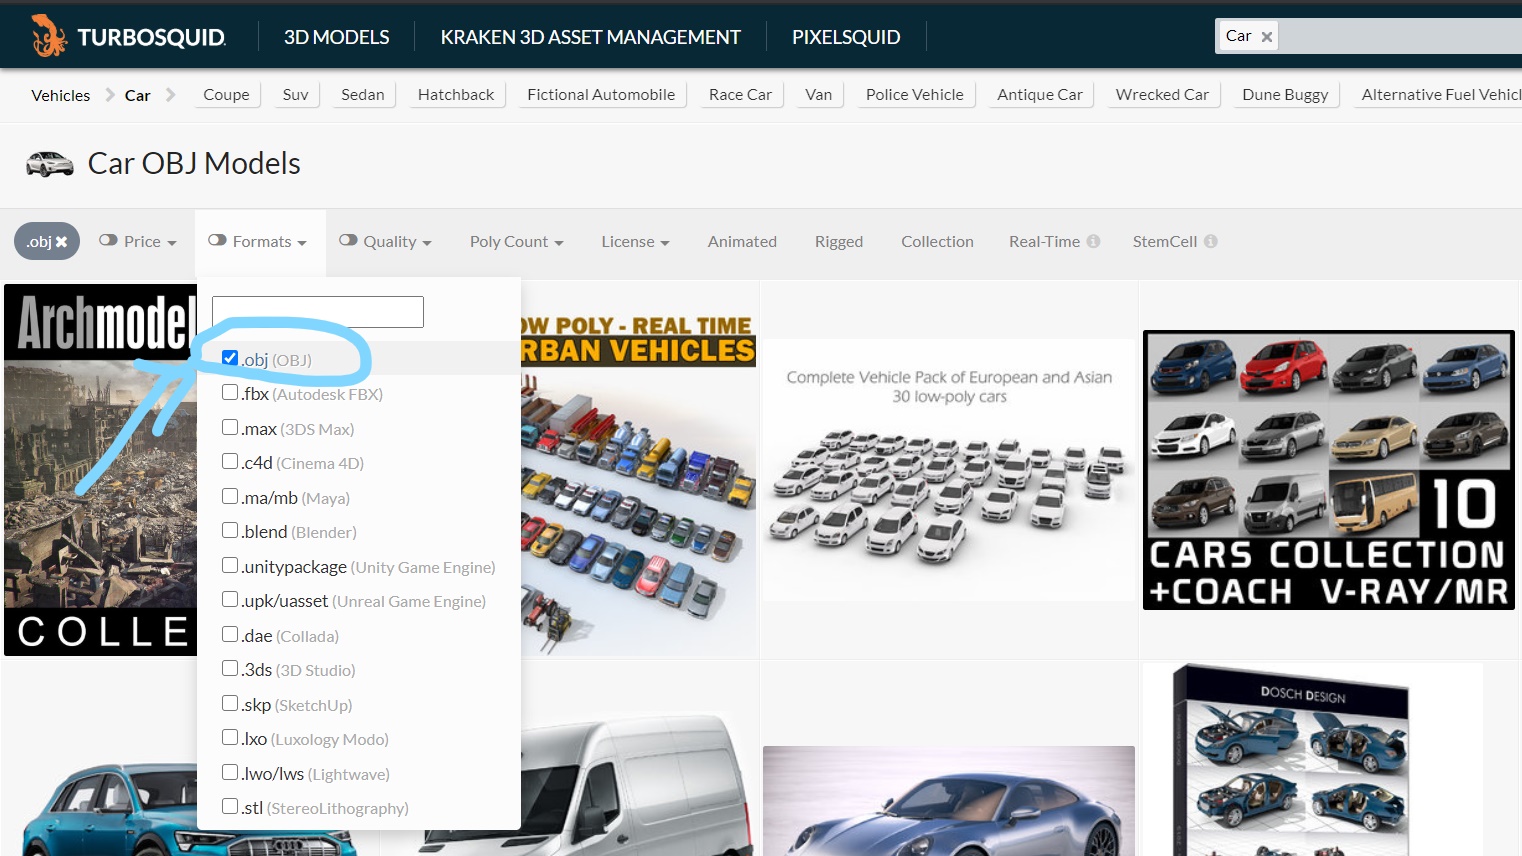The height and width of the screenshot is (856, 1522).
Task: Check the .stl (StereoLithography) checkbox
Action: 230,806
